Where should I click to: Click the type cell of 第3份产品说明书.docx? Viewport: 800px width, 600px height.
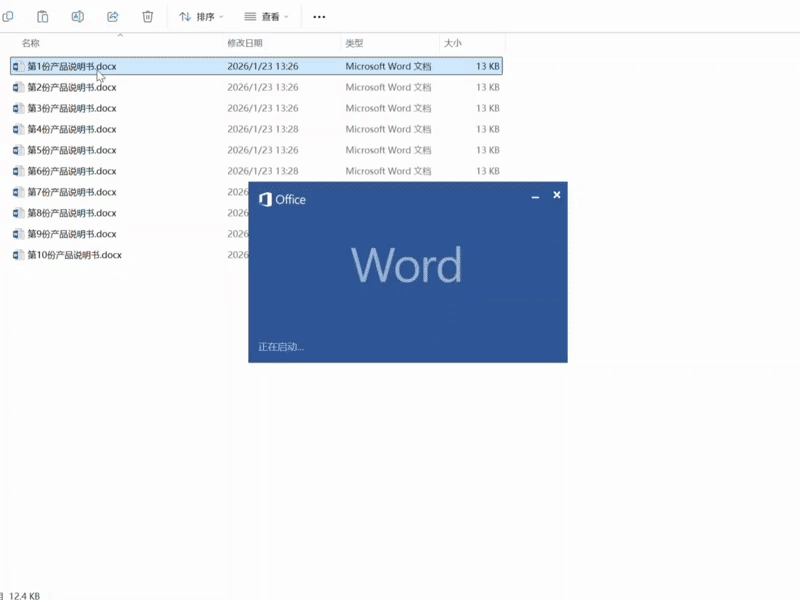388,108
